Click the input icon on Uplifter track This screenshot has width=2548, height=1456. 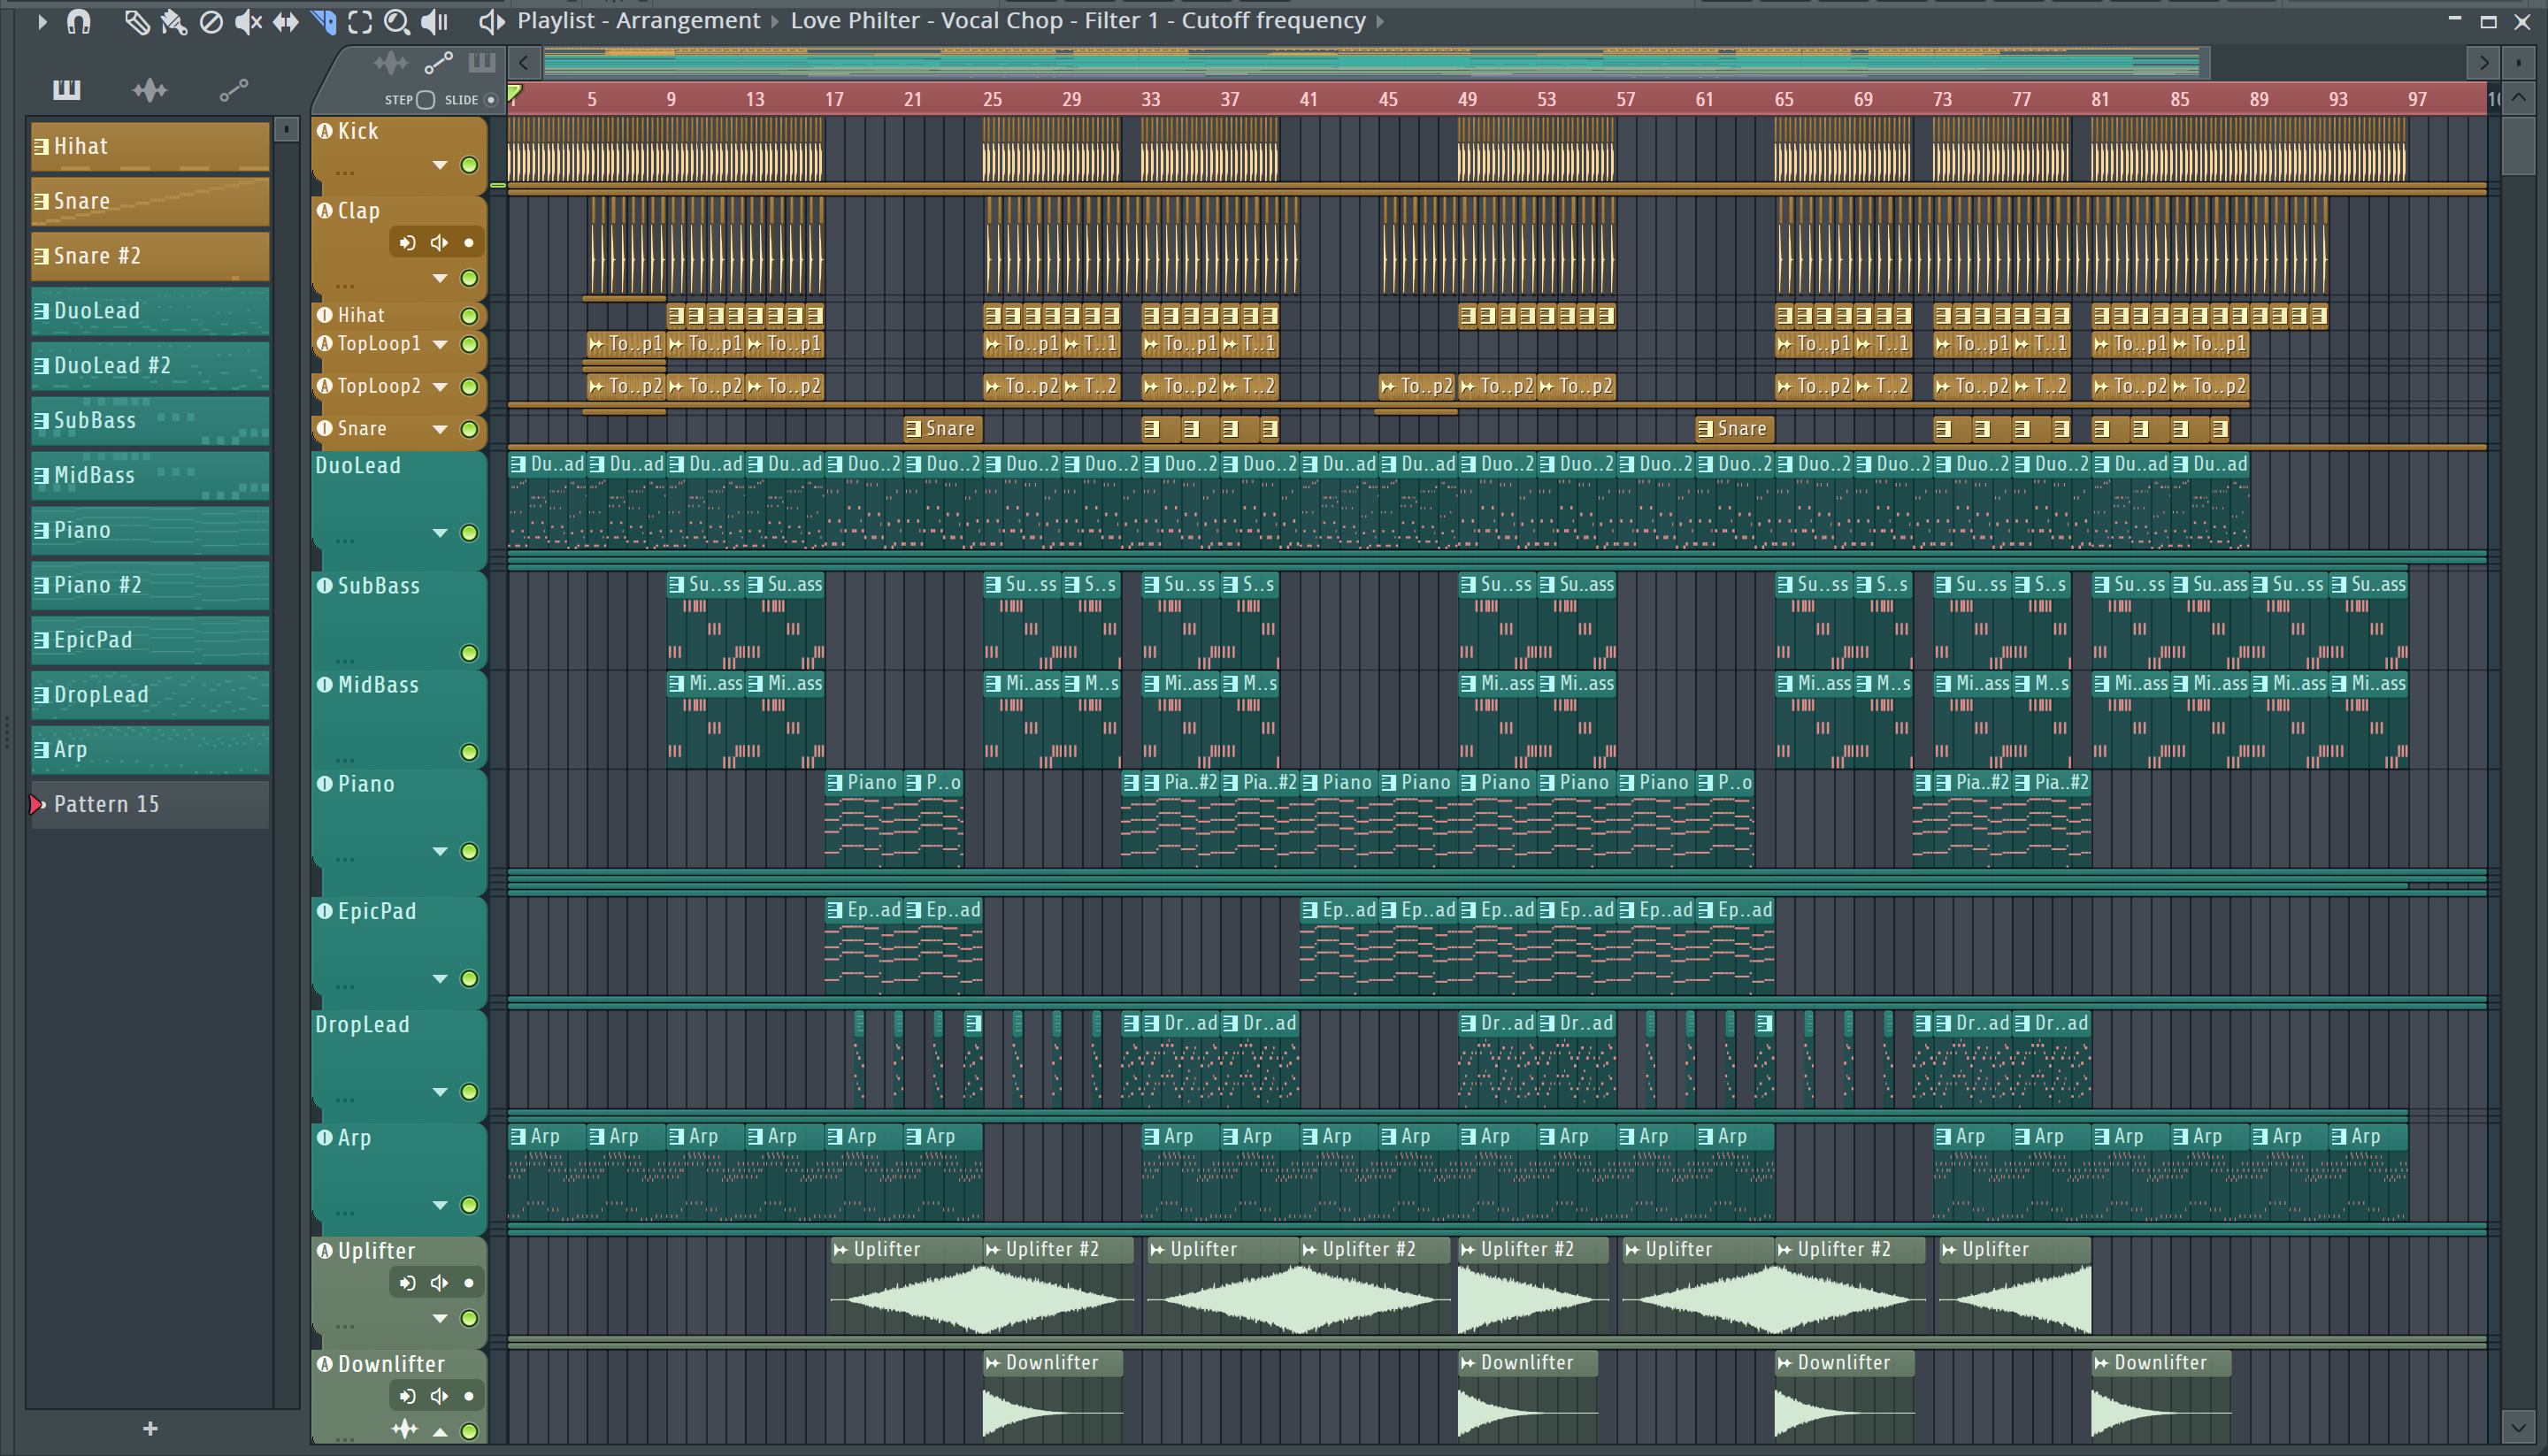407,1283
